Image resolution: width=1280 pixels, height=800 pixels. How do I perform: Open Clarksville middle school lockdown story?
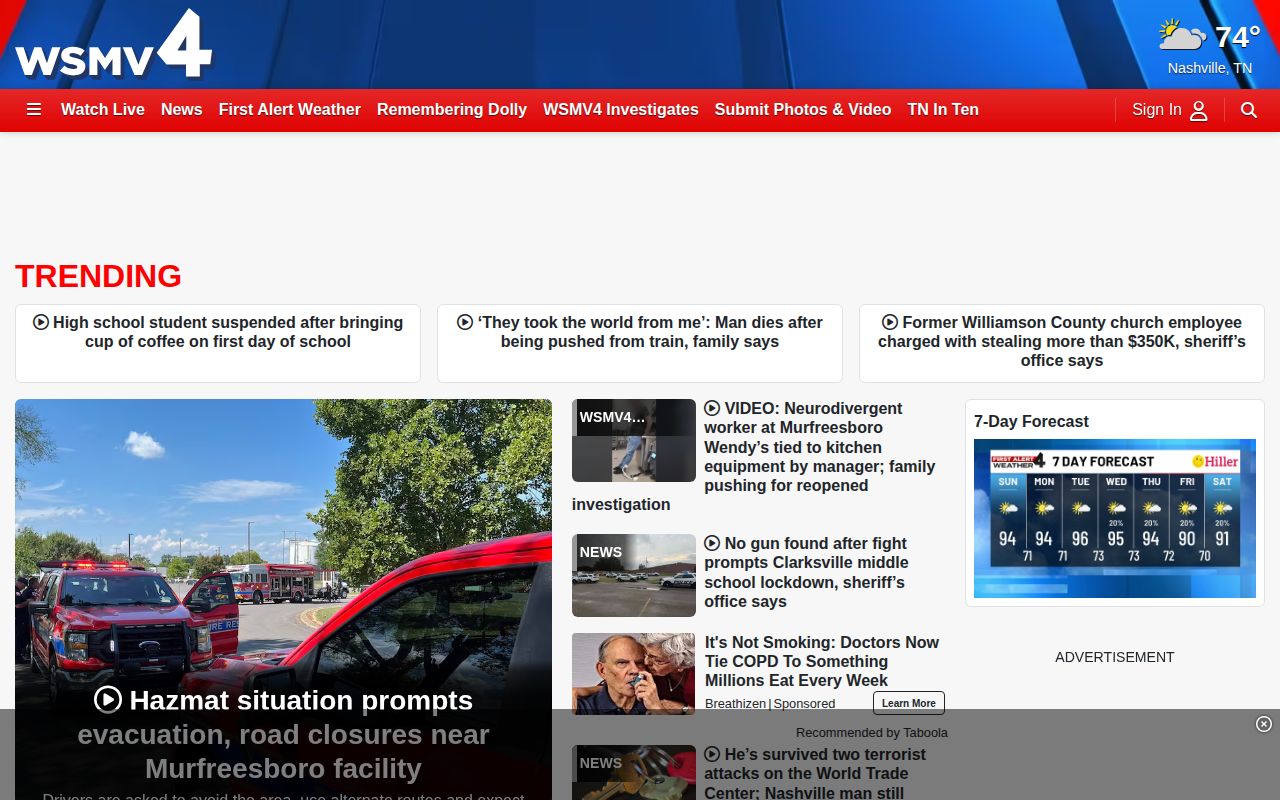[806, 572]
